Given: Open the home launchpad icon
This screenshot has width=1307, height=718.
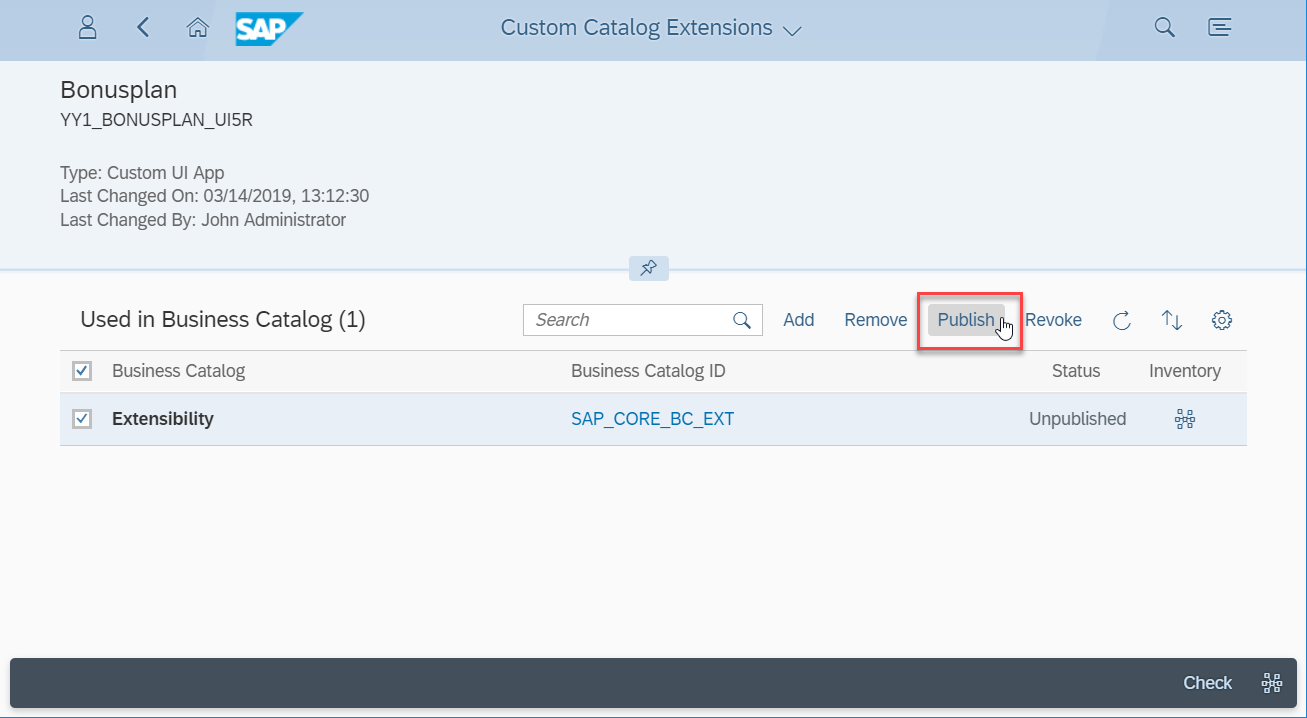Looking at the screenshot, I should (x=198, y=27).
